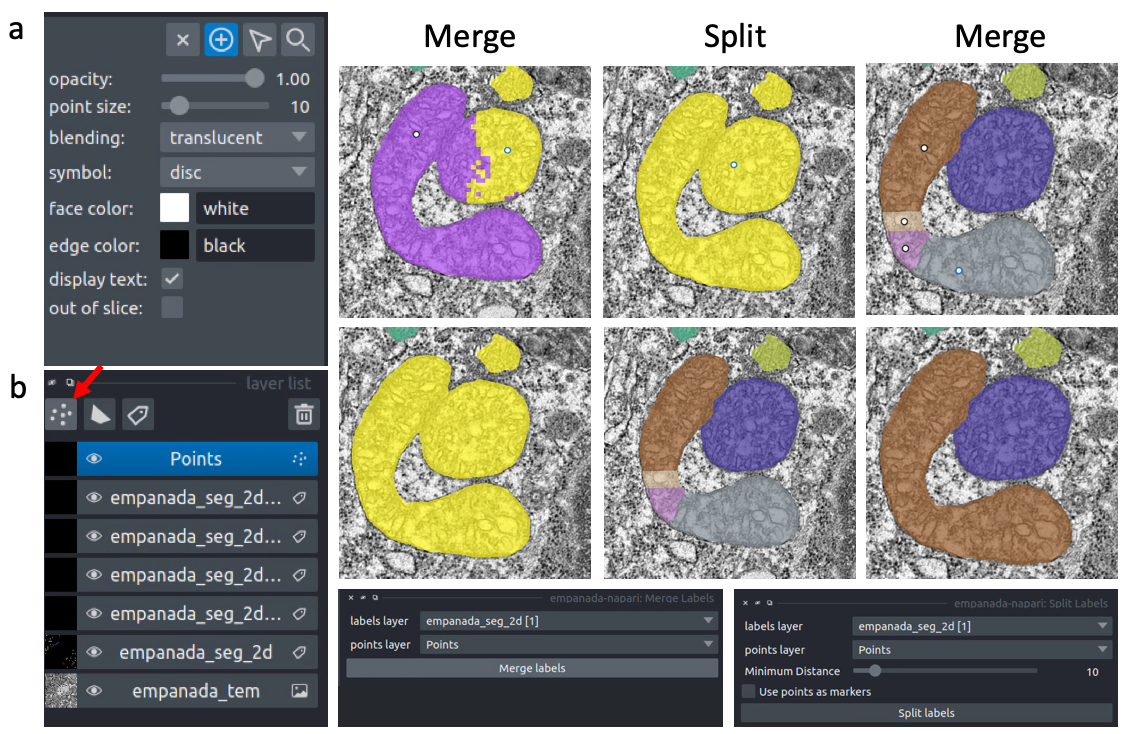Delete selected layer with trash icon

coord(304,413)
